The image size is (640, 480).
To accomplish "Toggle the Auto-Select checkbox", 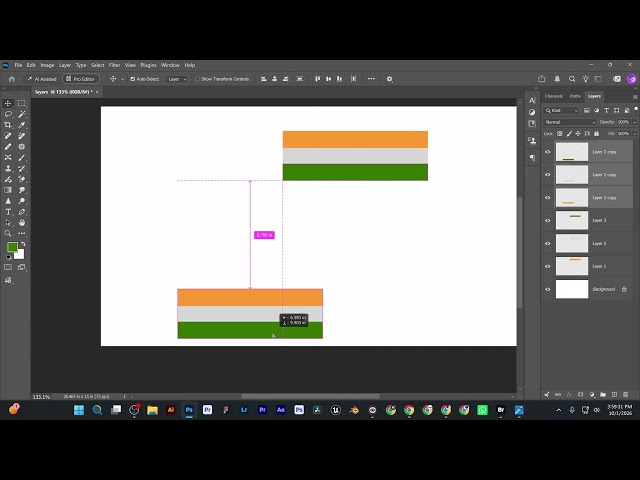I will [x=133, y=79].
